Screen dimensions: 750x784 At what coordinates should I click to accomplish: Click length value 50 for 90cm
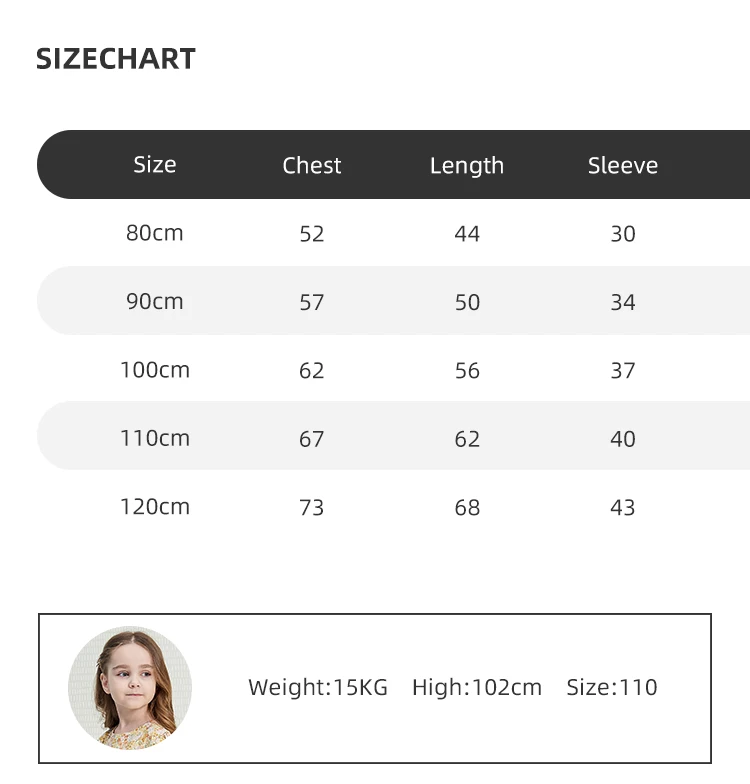pyautogui.click(x=467, y=302)
